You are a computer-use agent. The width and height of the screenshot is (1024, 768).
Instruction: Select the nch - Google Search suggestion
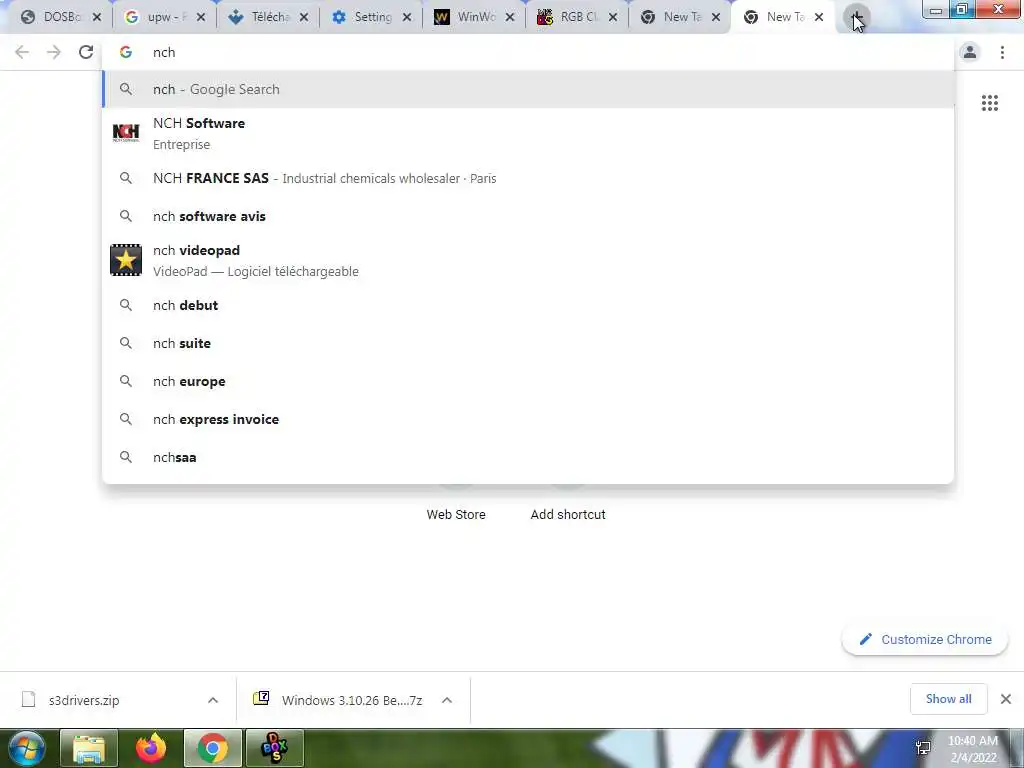point(528,89)
